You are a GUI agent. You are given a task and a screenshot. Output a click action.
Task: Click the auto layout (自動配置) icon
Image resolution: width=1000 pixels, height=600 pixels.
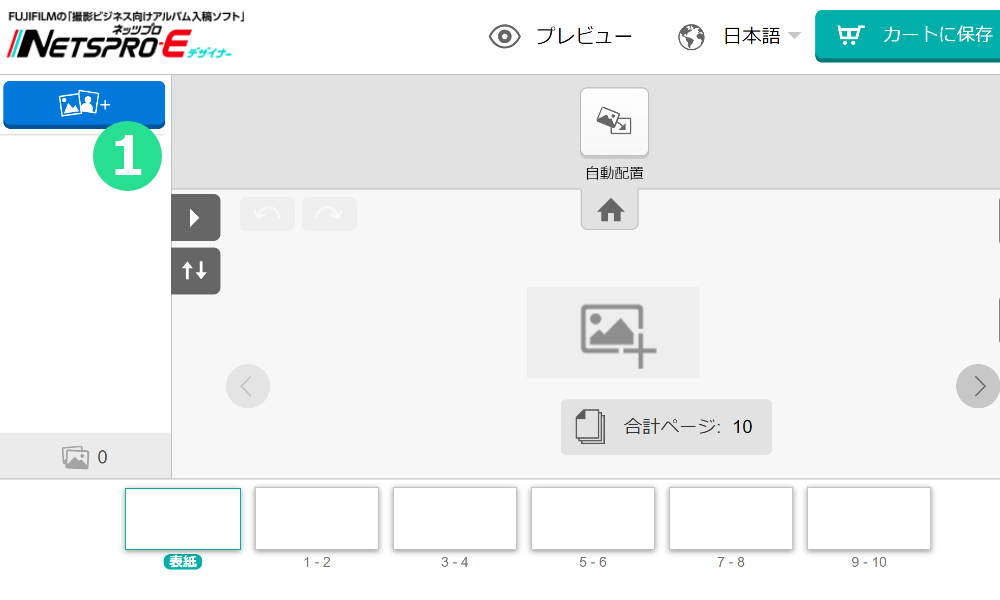614,122
